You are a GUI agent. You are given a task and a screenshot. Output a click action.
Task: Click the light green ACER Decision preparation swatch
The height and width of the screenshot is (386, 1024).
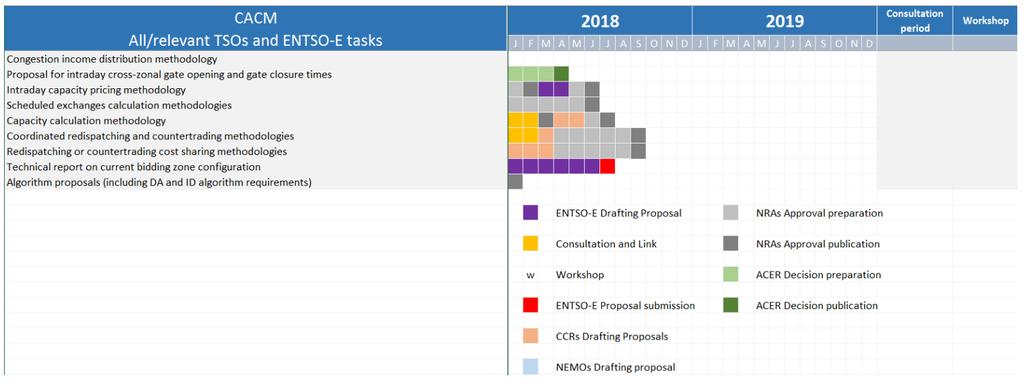point(731,274)
